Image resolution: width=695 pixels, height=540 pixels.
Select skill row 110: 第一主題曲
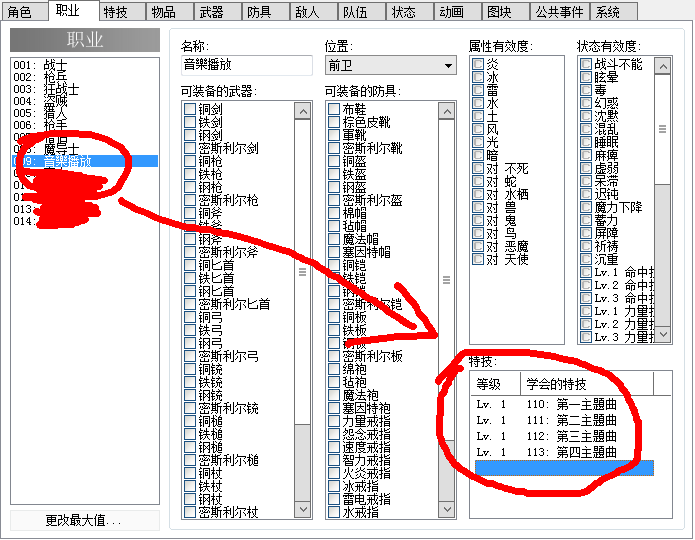tap(564, 404)
